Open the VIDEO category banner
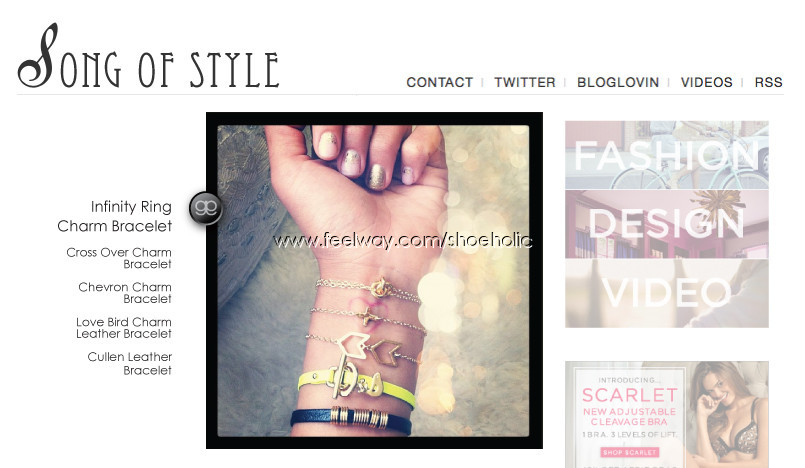 click(x=667, y=294)
